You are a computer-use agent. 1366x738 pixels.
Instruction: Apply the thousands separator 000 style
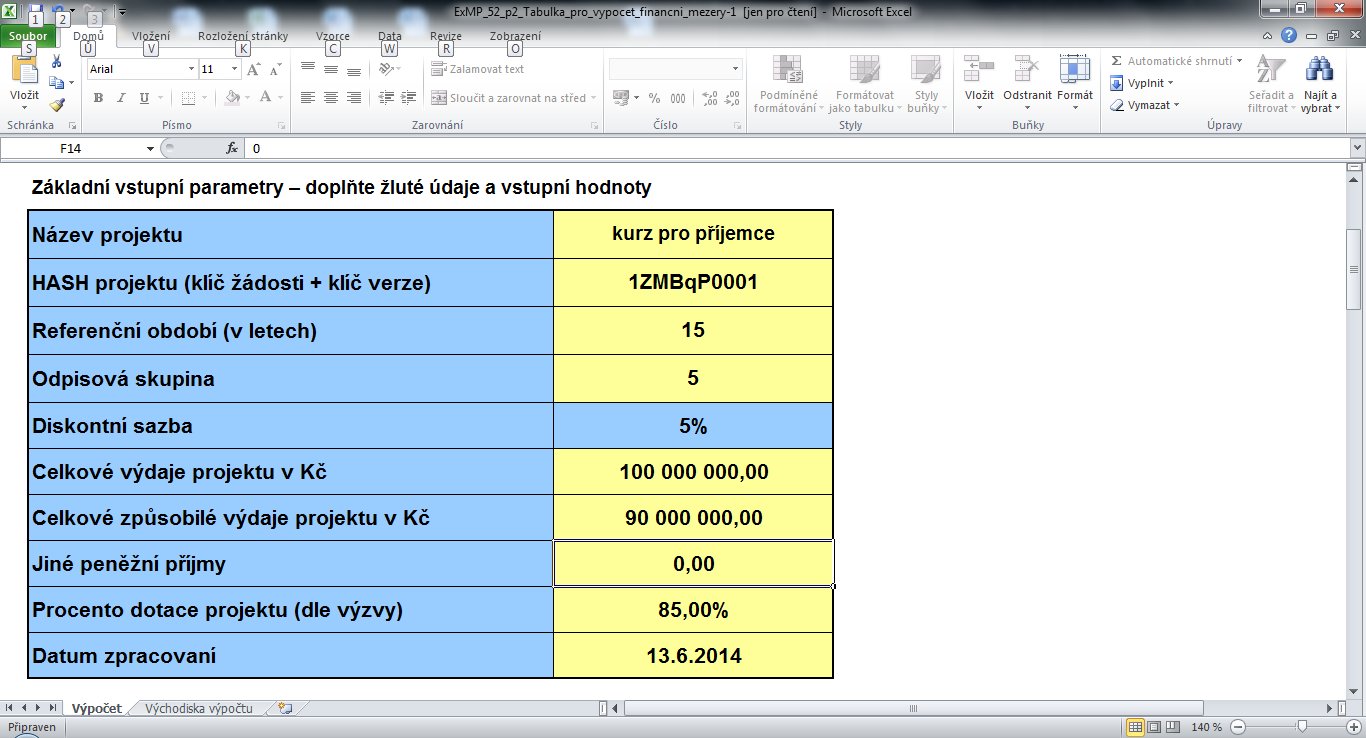coord(678,98)
